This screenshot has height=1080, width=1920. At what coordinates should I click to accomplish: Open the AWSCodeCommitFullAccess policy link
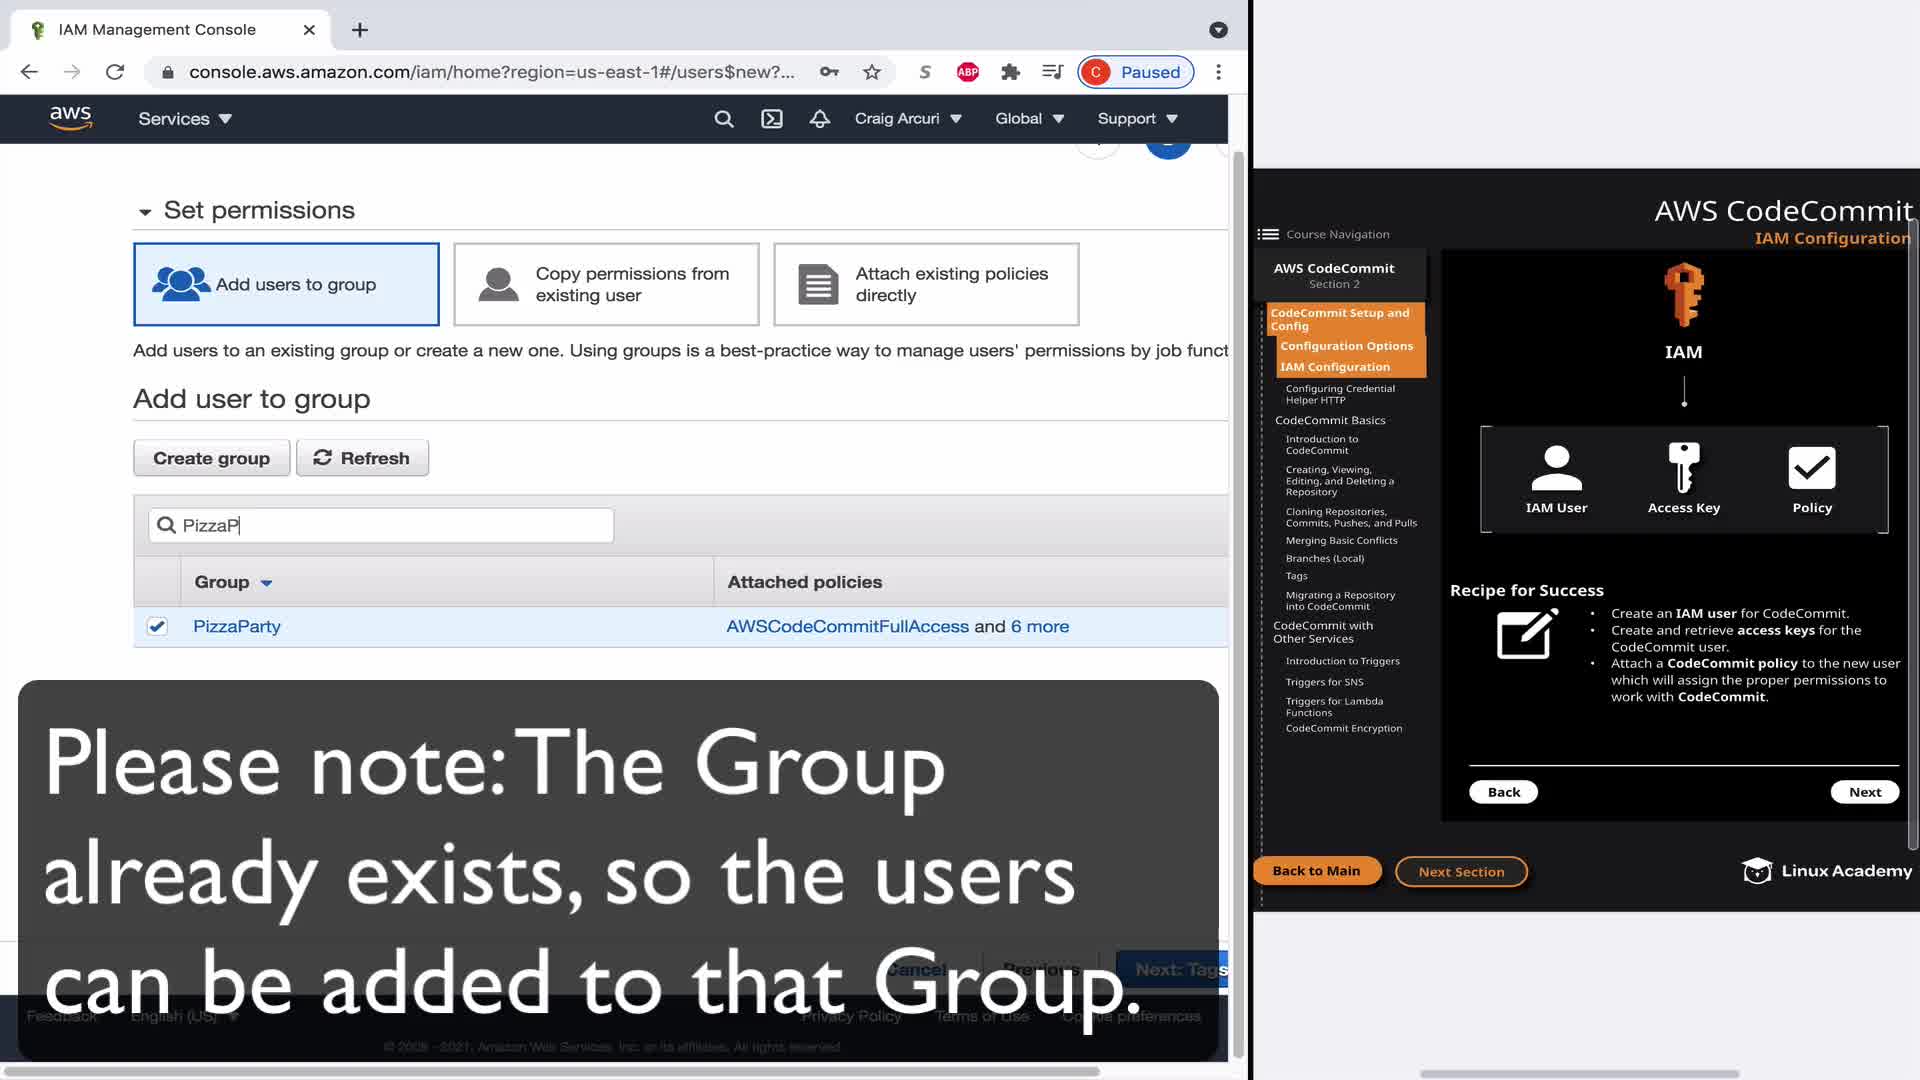point(847,626)
